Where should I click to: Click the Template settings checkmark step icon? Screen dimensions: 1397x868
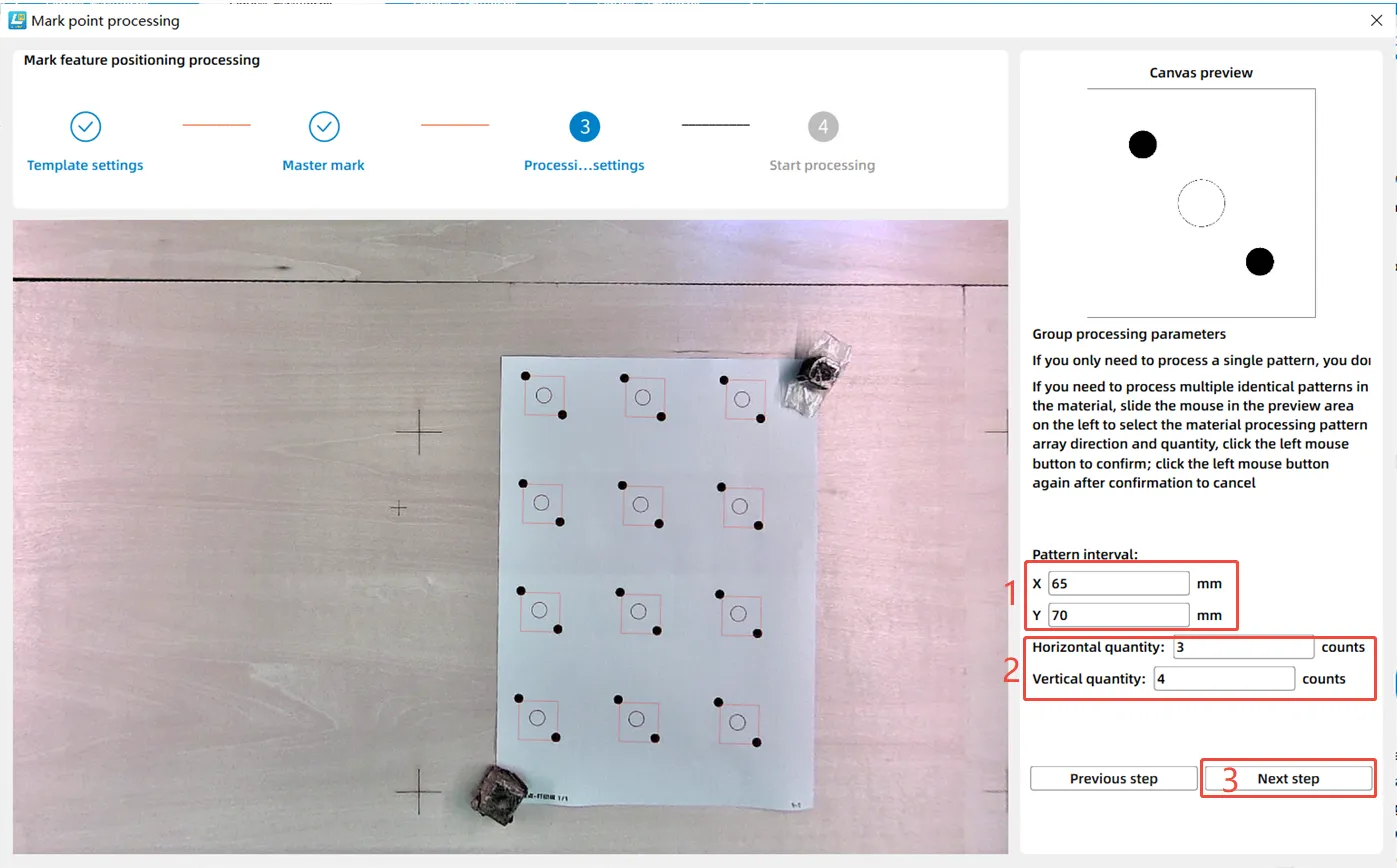86,127
